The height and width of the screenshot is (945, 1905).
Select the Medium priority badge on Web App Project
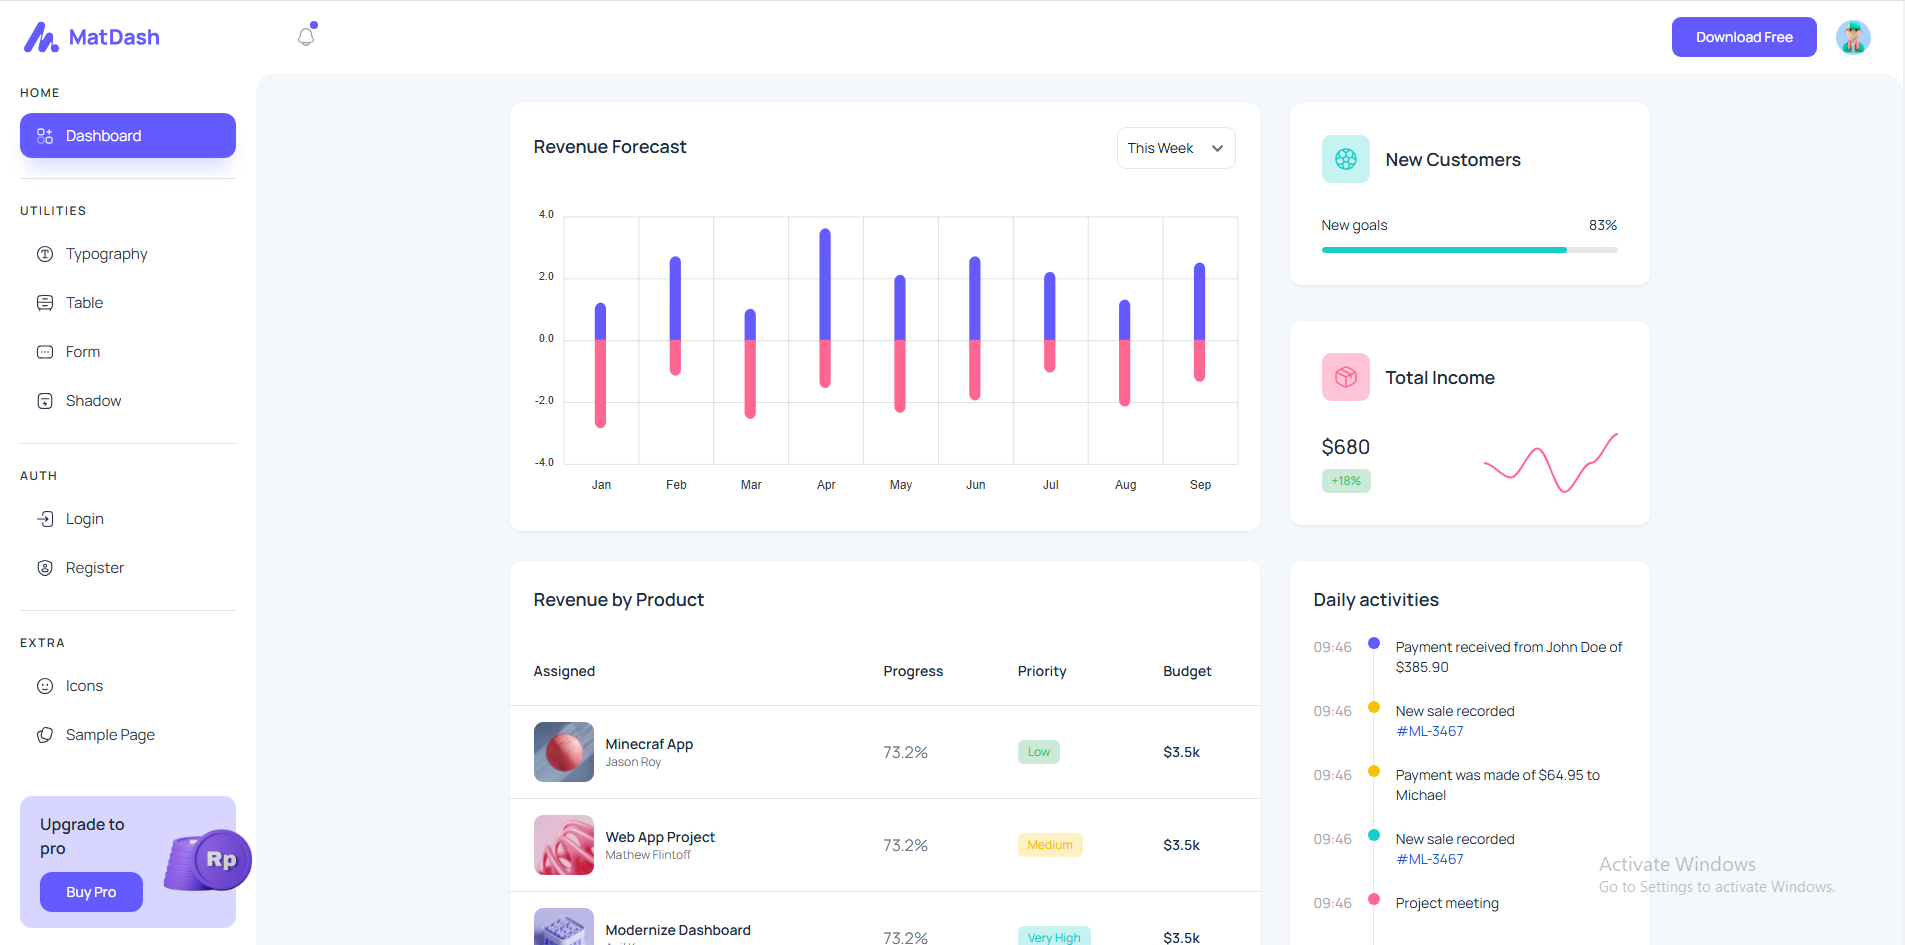click(x=1049, y=844)
